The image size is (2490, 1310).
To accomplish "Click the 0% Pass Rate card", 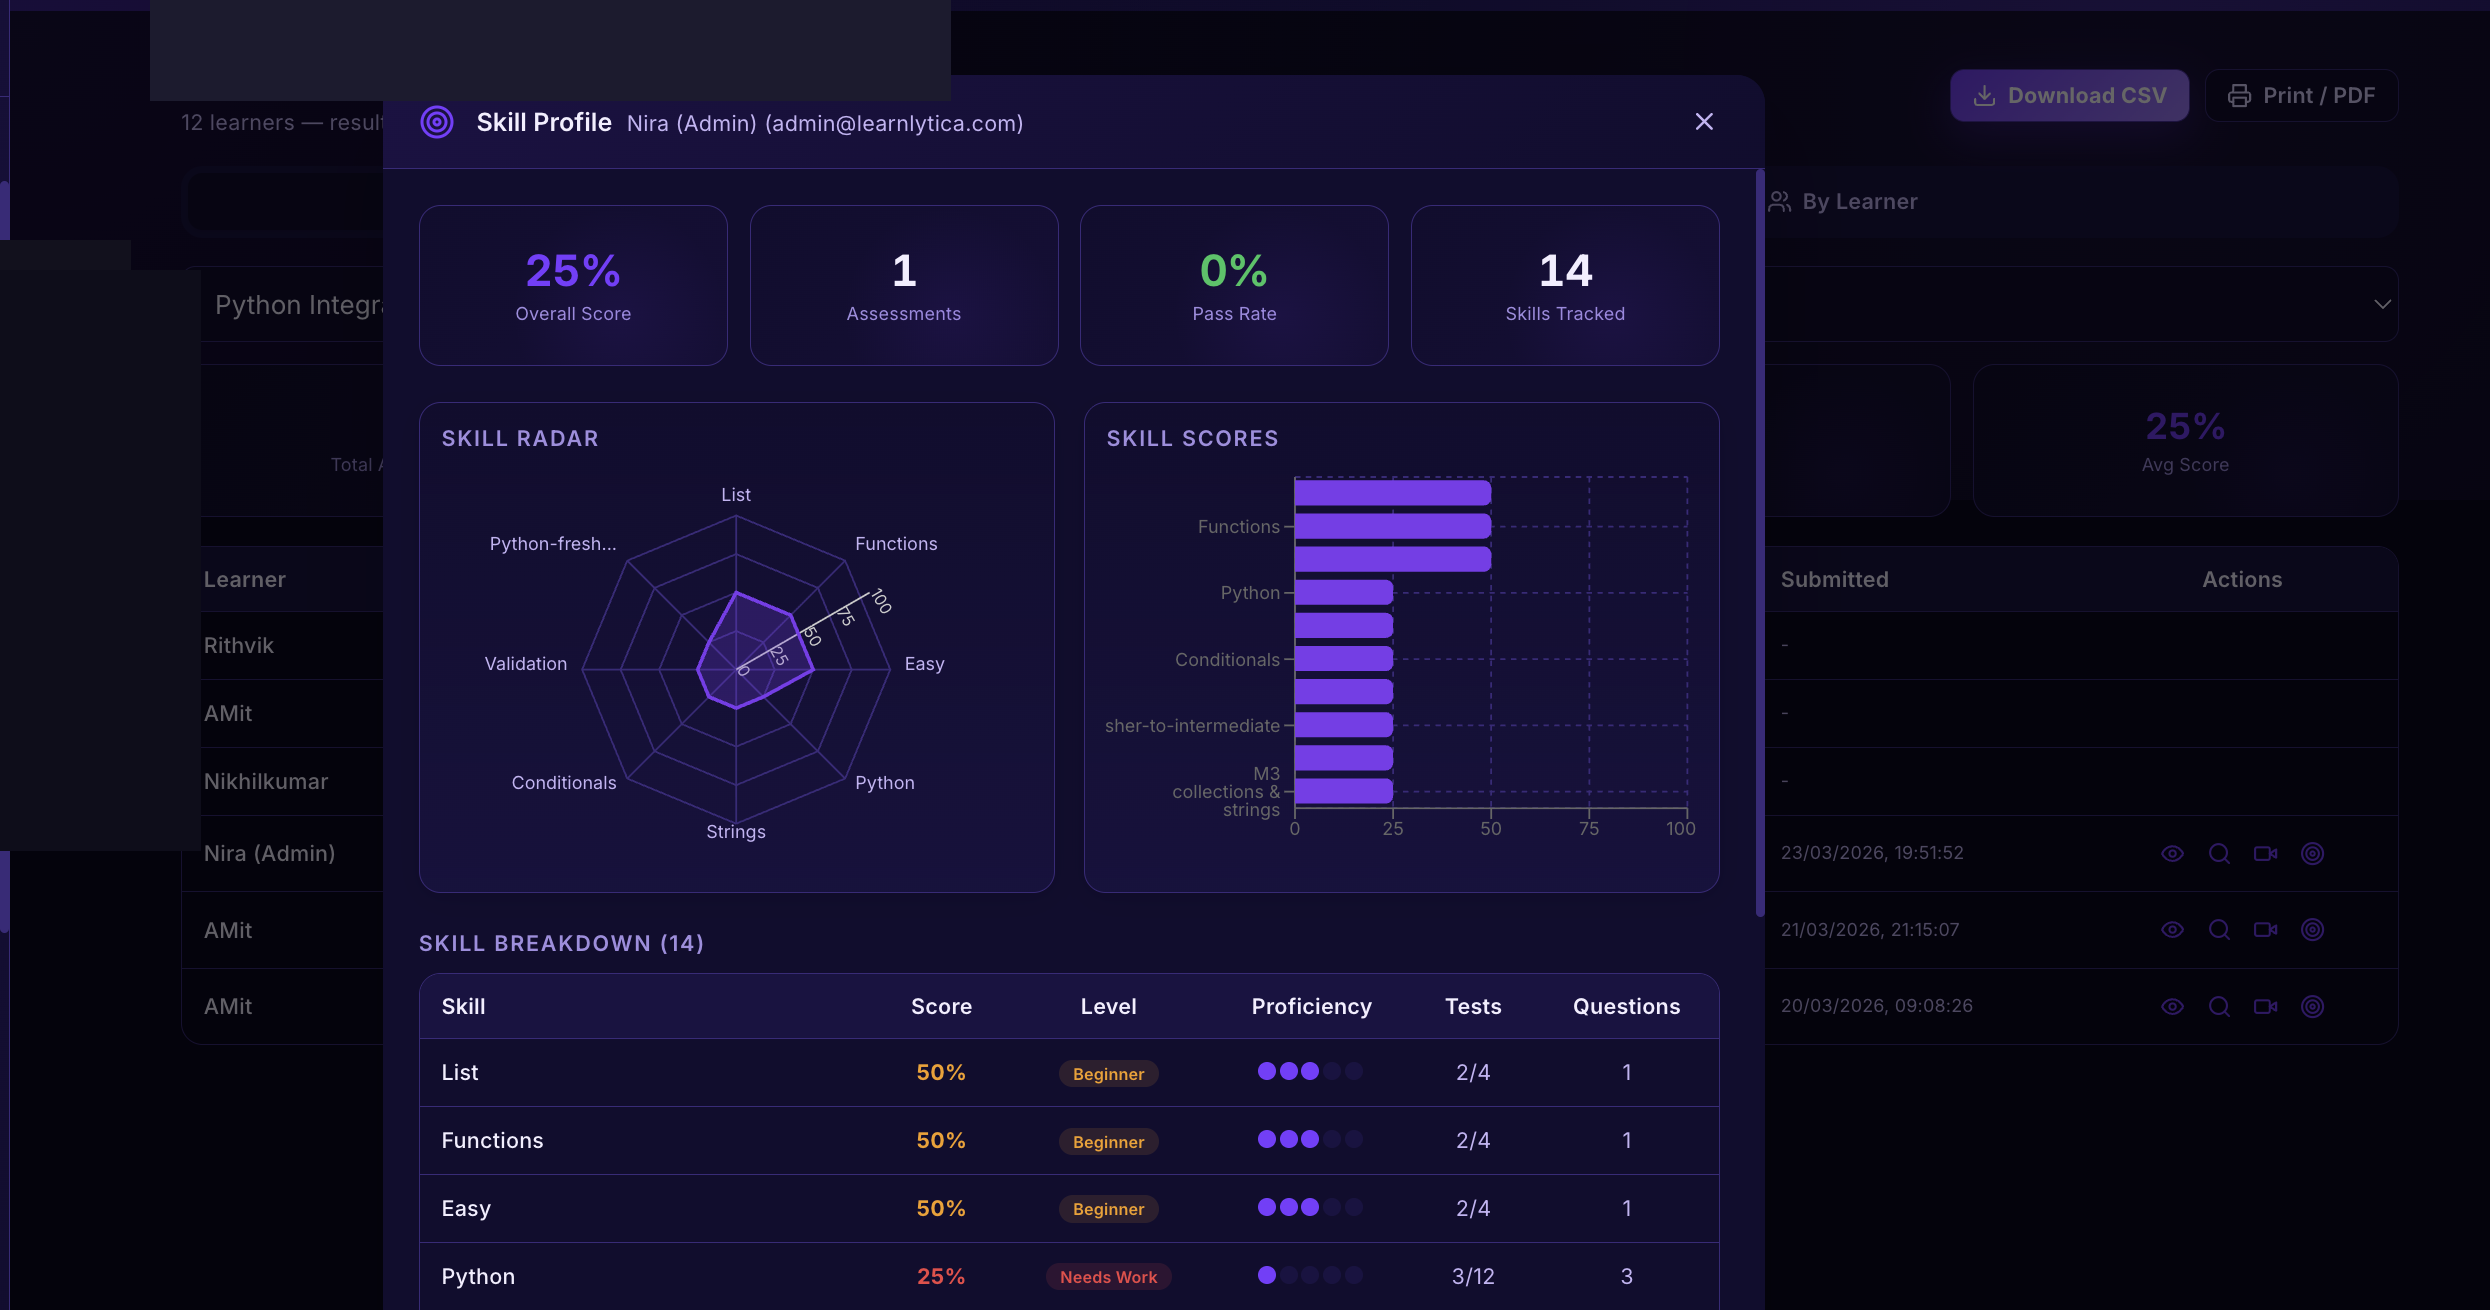I will click(1234, 286).
